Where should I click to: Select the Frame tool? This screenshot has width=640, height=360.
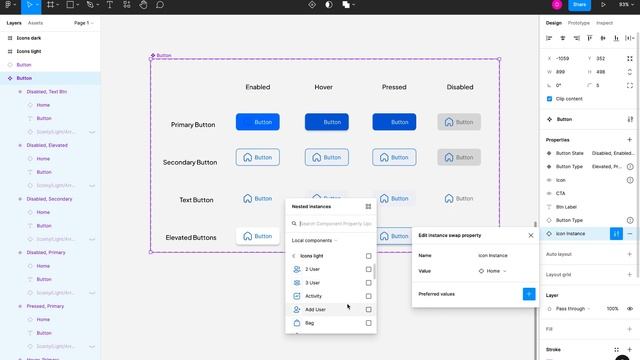pyautogui.click(x=50, y=5)
